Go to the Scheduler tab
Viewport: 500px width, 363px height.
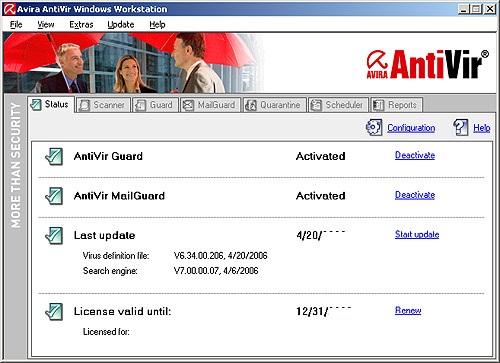pyautogui.click(x=338, y=105)
